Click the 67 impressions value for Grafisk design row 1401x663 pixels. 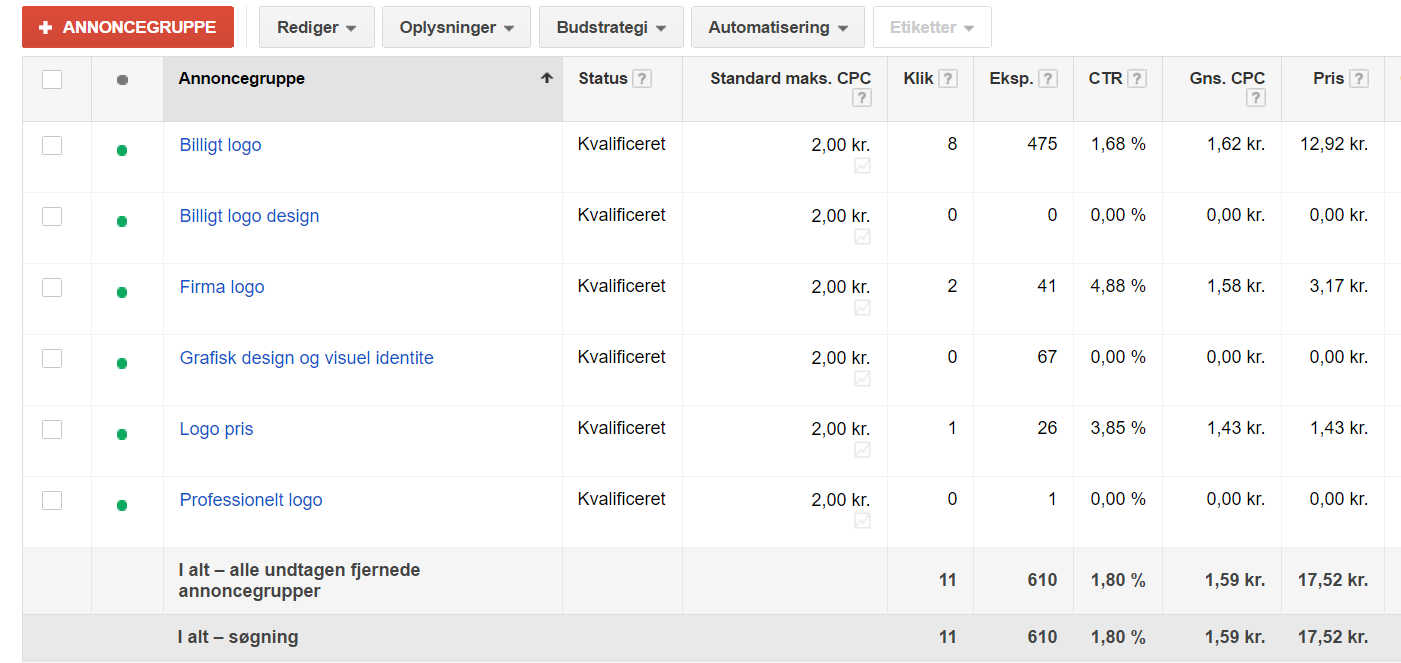(1047, 357)
